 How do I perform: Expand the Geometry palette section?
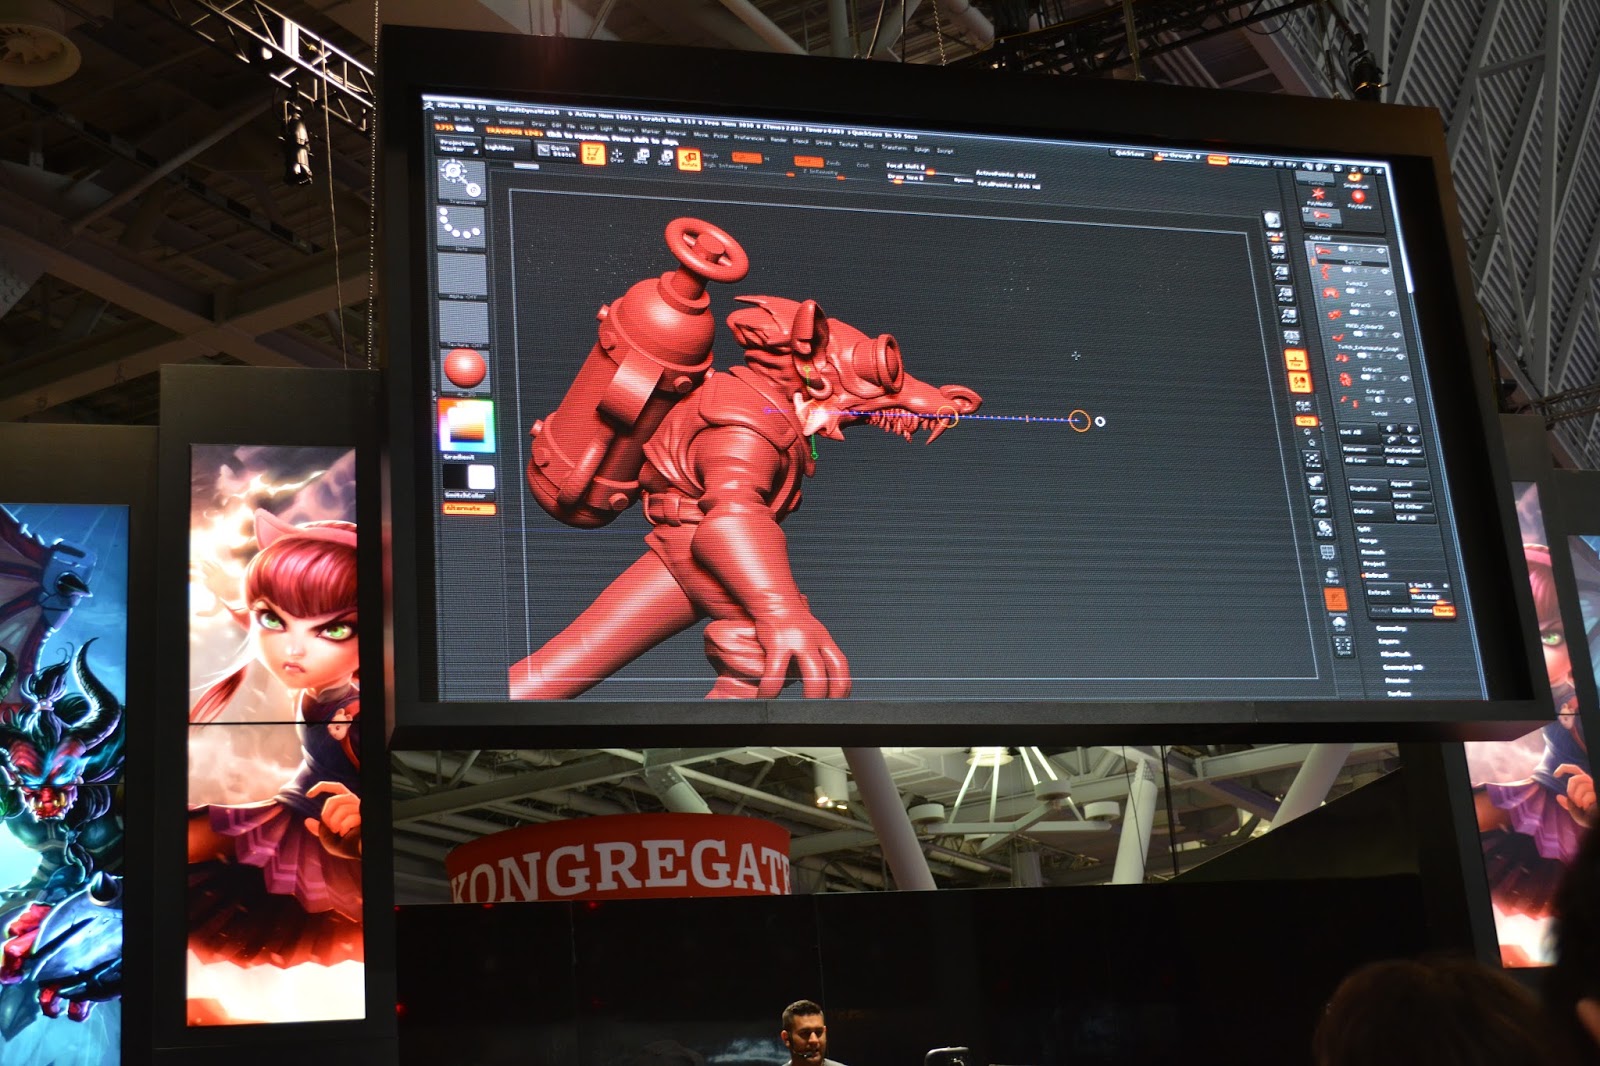(1391, 629)
